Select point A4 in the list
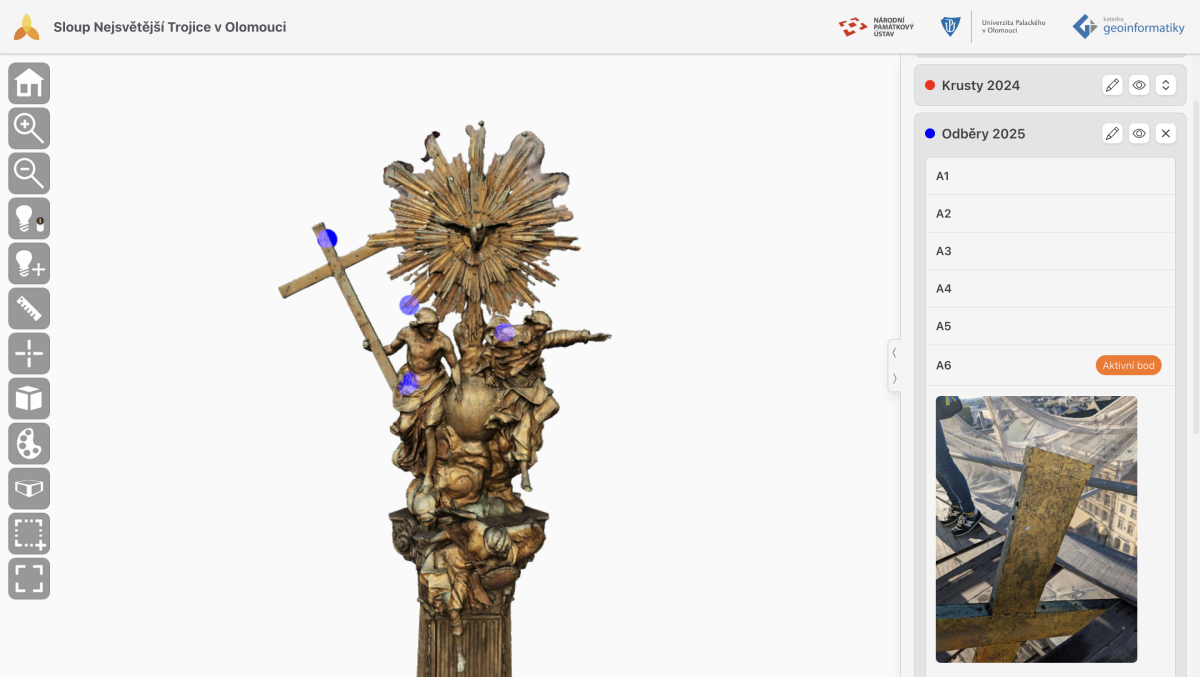1200x677 pixels. 1049,289
